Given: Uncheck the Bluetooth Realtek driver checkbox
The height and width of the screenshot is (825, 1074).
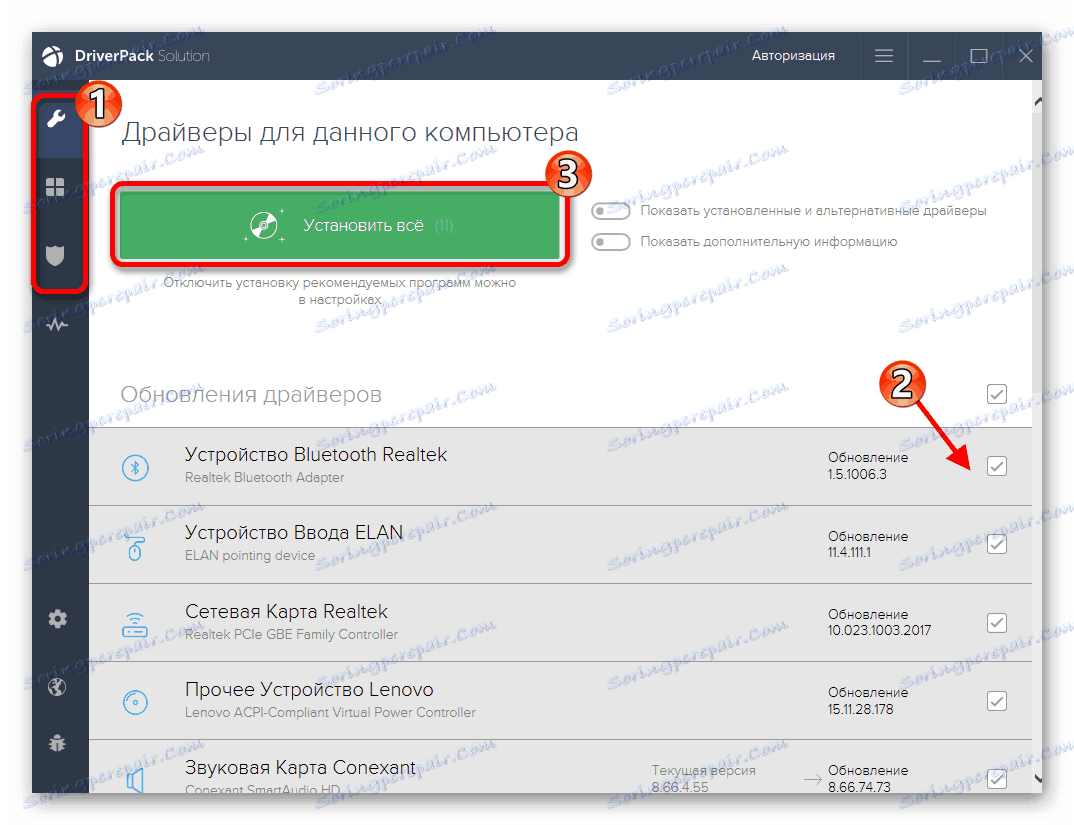Looking at the screenshot, I should [997, 466].
